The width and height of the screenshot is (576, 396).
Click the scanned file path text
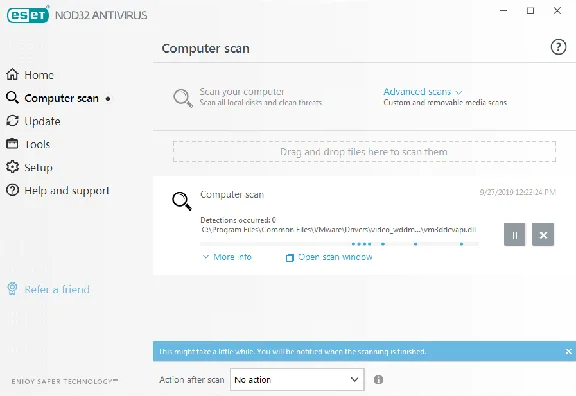point(338,230)
